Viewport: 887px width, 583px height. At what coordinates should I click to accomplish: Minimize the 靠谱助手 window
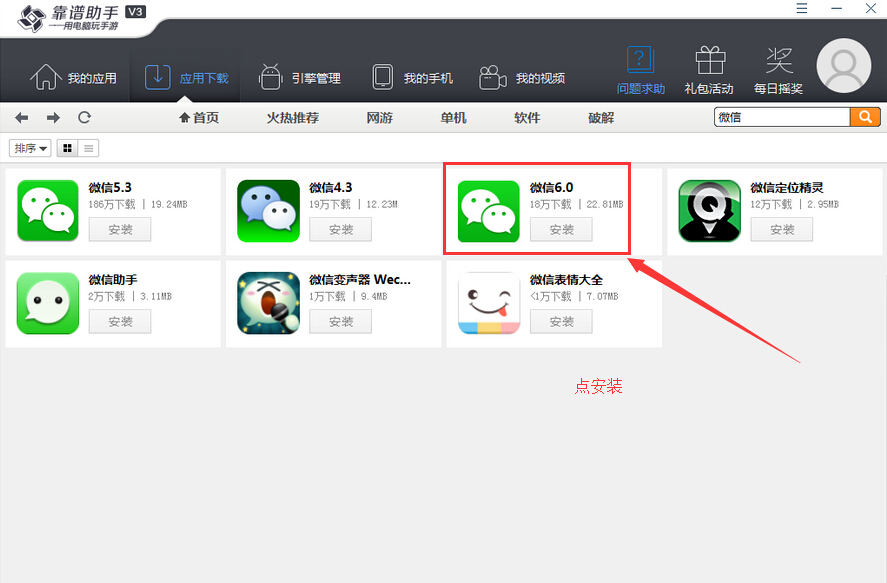[x=837, y=8]
